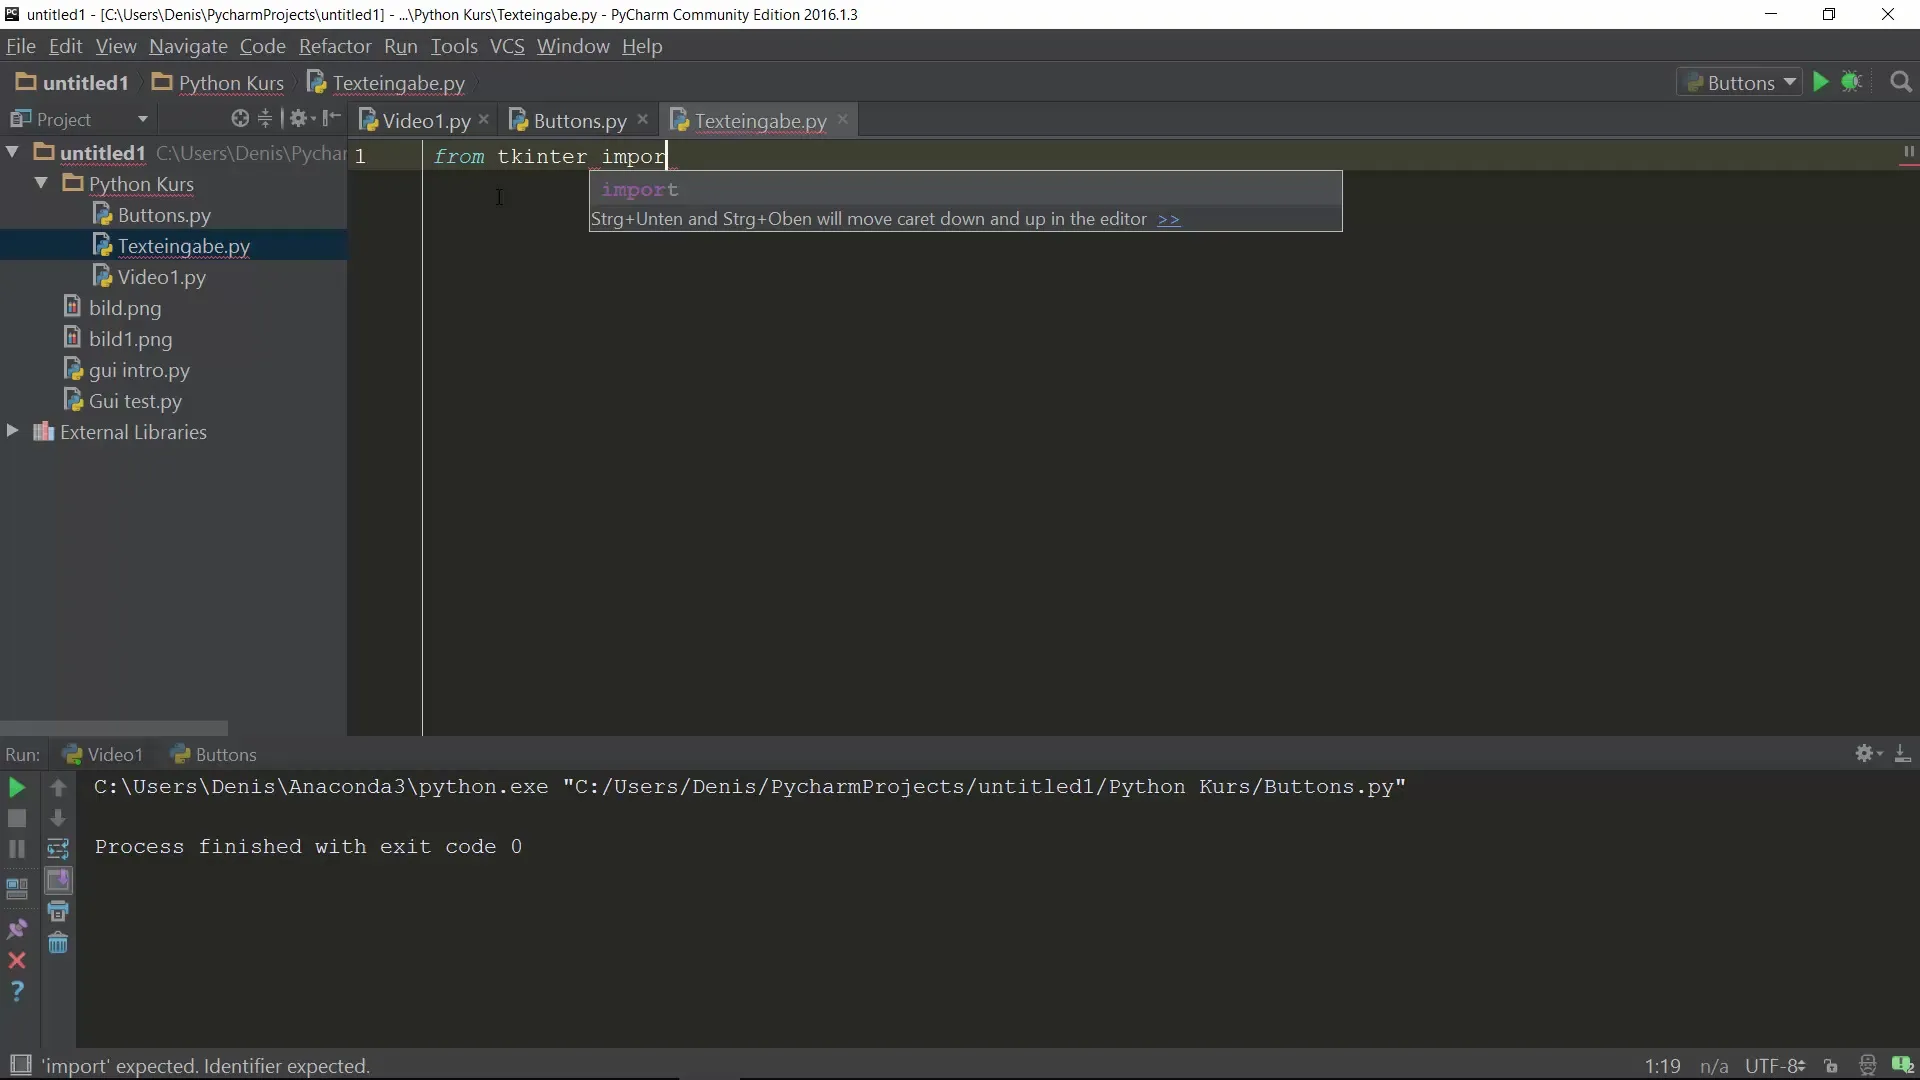Click the line 1 code in editor
Screen dimensions: 1920x1080
(550, 156)
